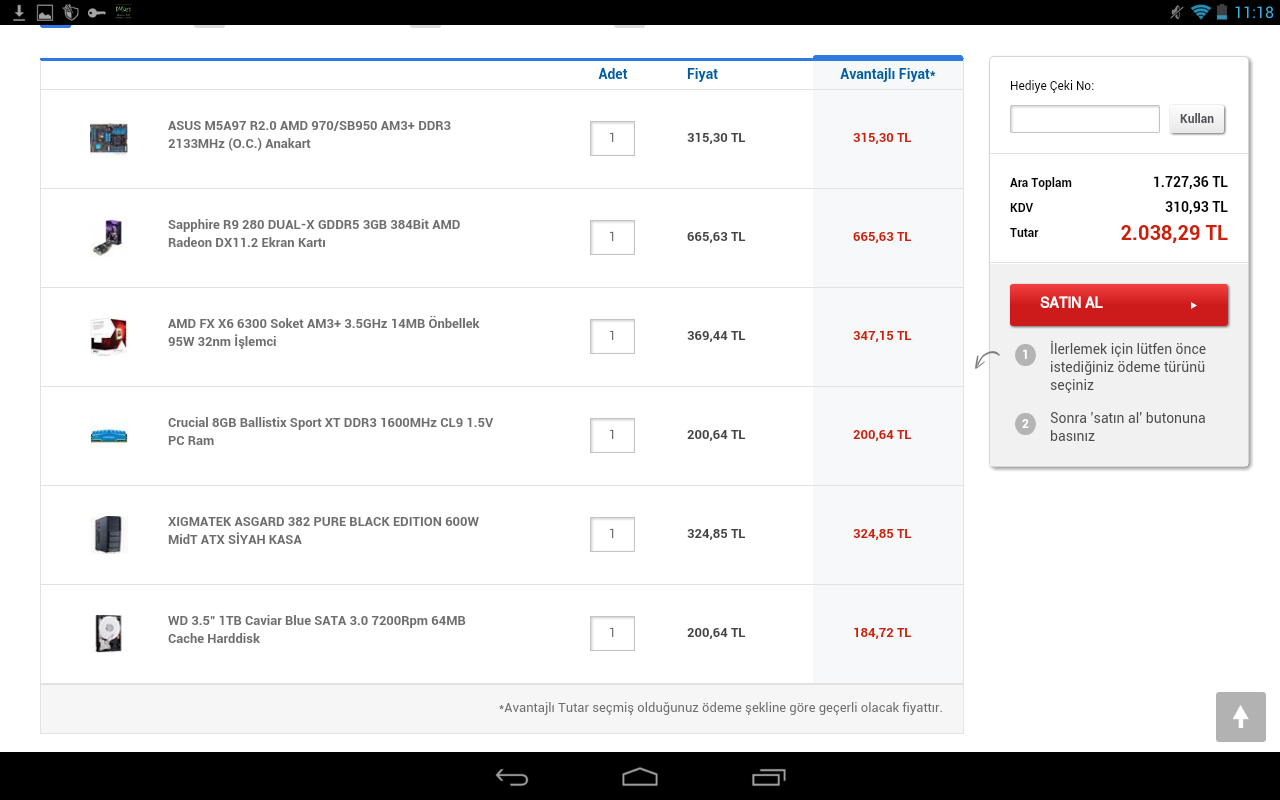Tap the scroll-to-top arrow button
Image resolution: width=1280 pixels, height=800 pixels.
point(1241,717)
